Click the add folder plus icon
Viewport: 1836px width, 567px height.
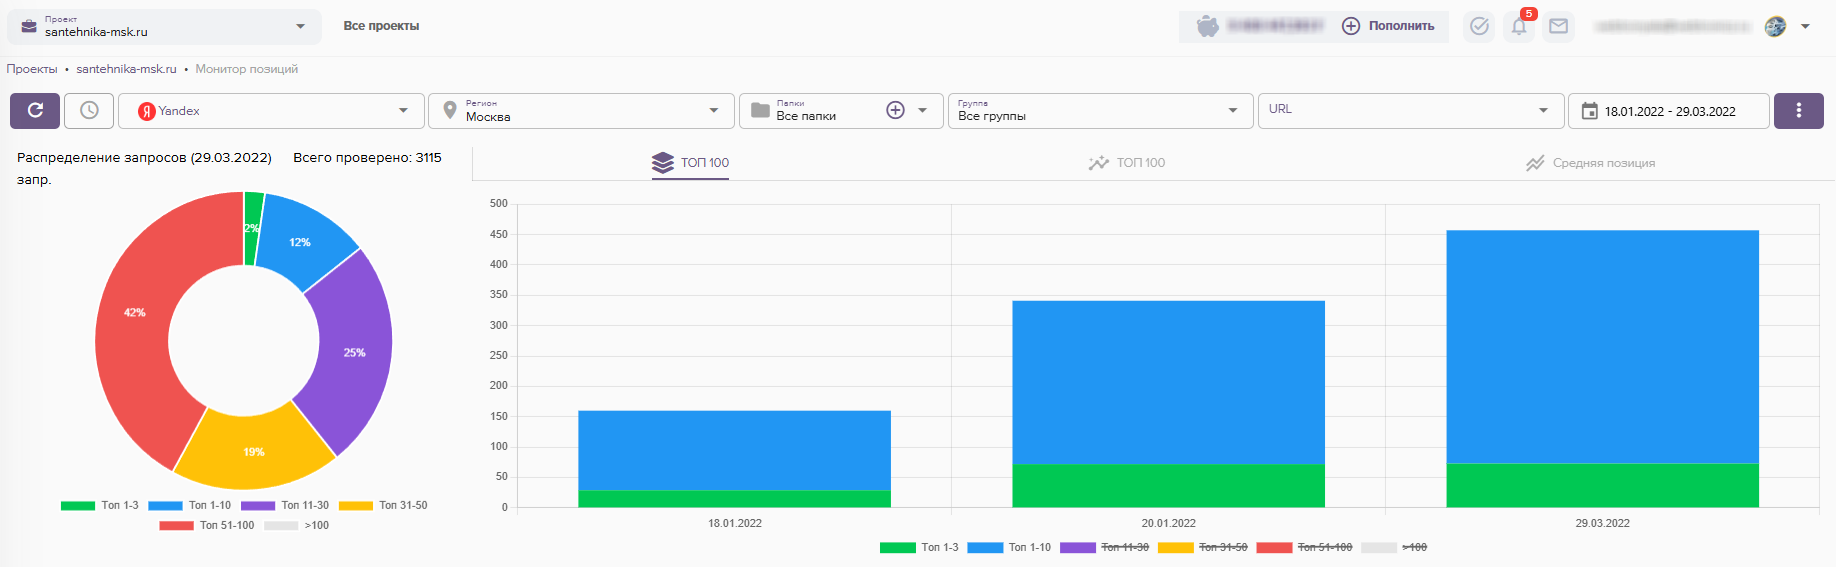(x=895, y=111)
